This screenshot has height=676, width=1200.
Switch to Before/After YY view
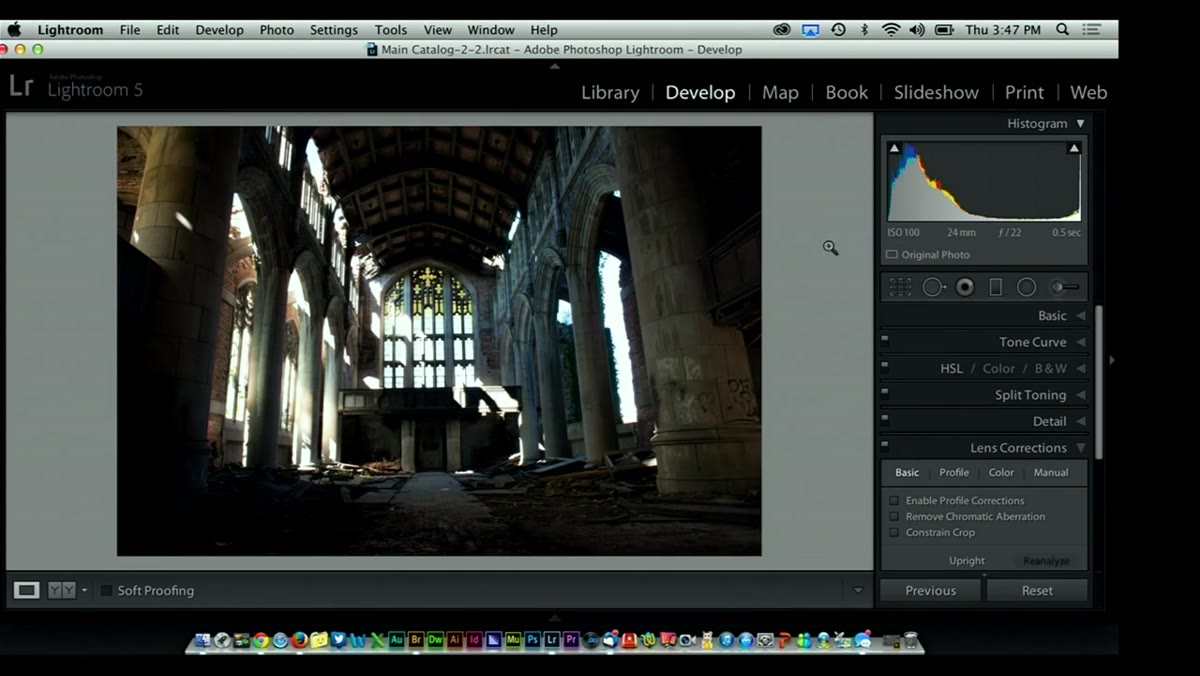click(62, 590)
